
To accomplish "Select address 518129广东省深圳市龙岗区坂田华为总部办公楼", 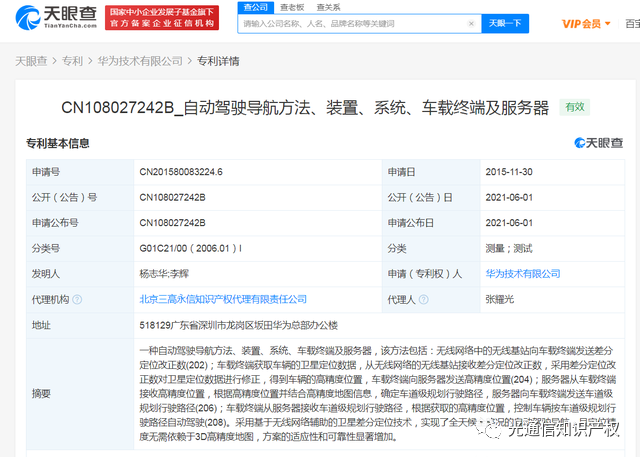I will (x=239, y=325).
